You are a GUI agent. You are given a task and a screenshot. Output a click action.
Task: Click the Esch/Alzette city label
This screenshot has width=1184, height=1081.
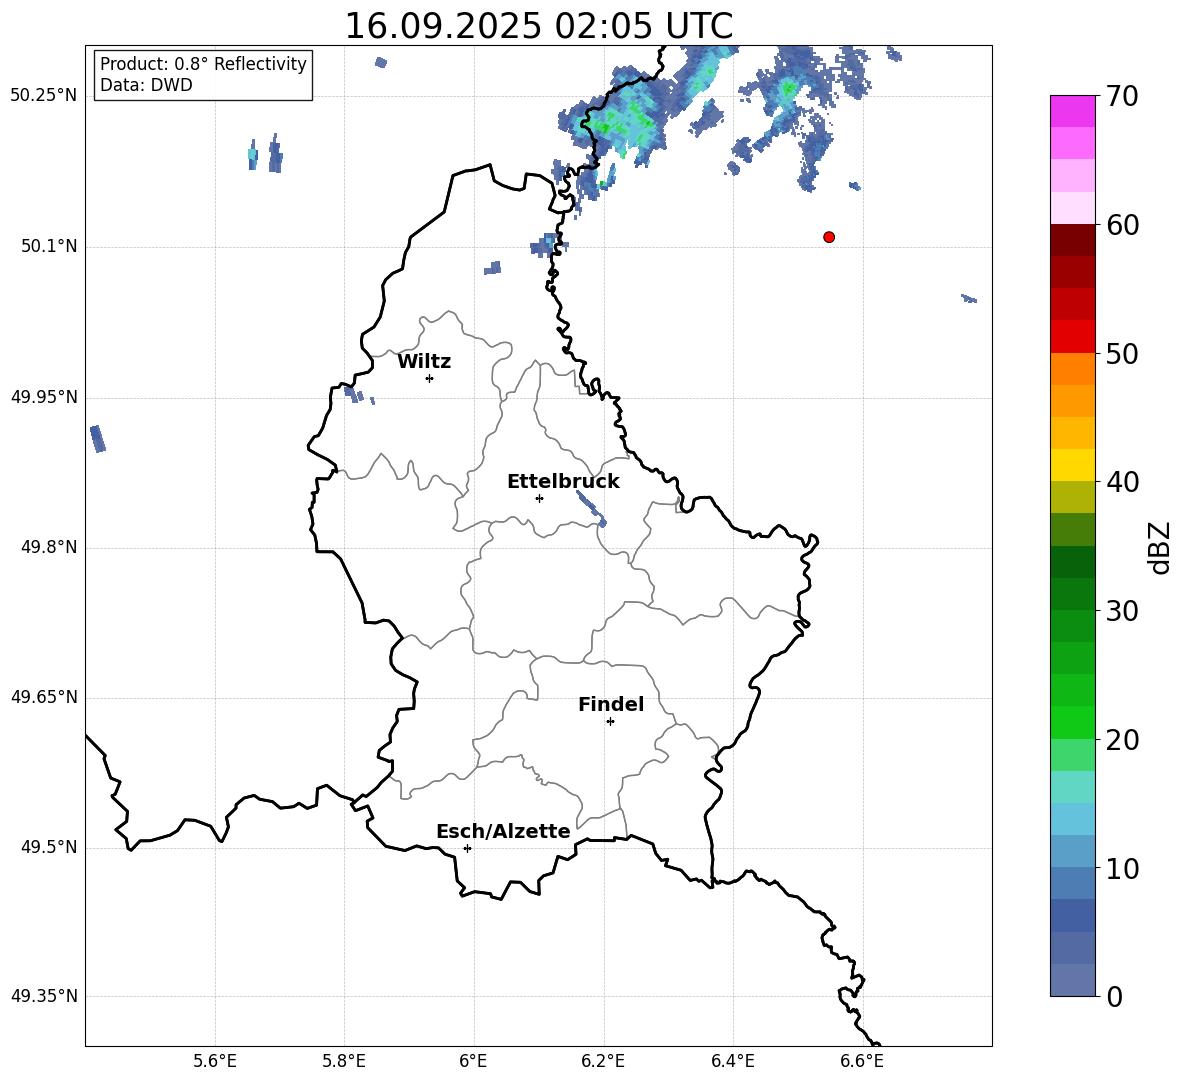tap(503, 831)
